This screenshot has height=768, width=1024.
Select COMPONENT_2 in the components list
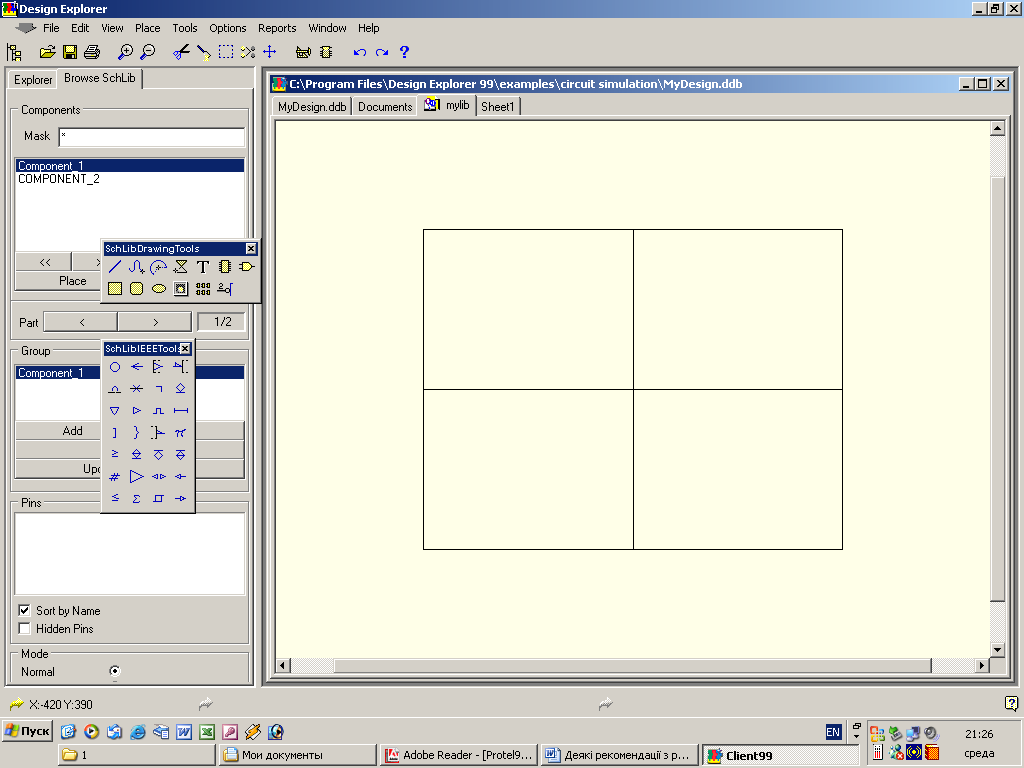pos(58,180)
